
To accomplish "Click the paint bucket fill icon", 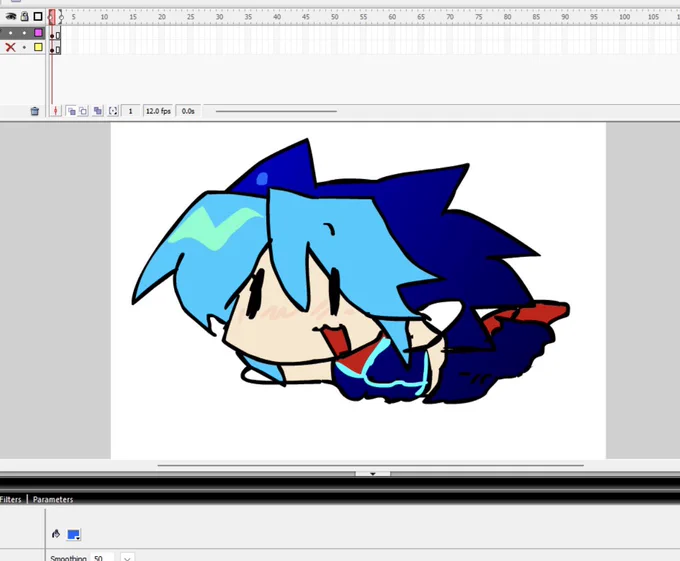I will pyautogui.click(x=56, y=534).
